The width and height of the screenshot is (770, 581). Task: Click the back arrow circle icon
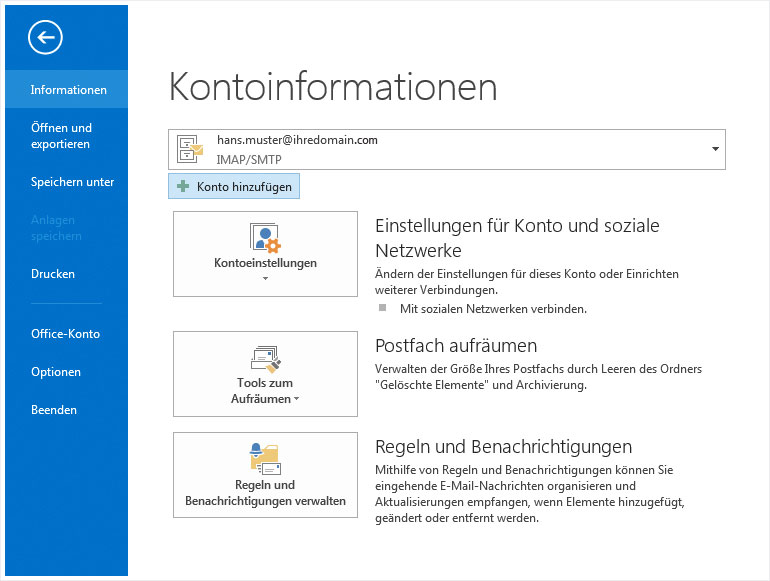pyautogui.click(x=45, y=37)
